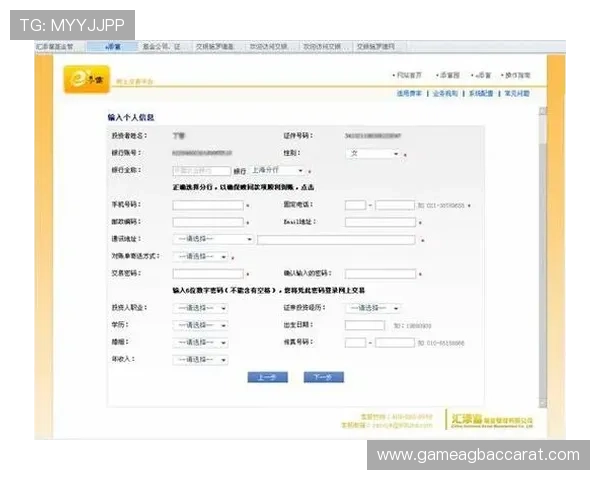
Task: Open 网站首页 in top navigation
Action: tap(408, 75)
